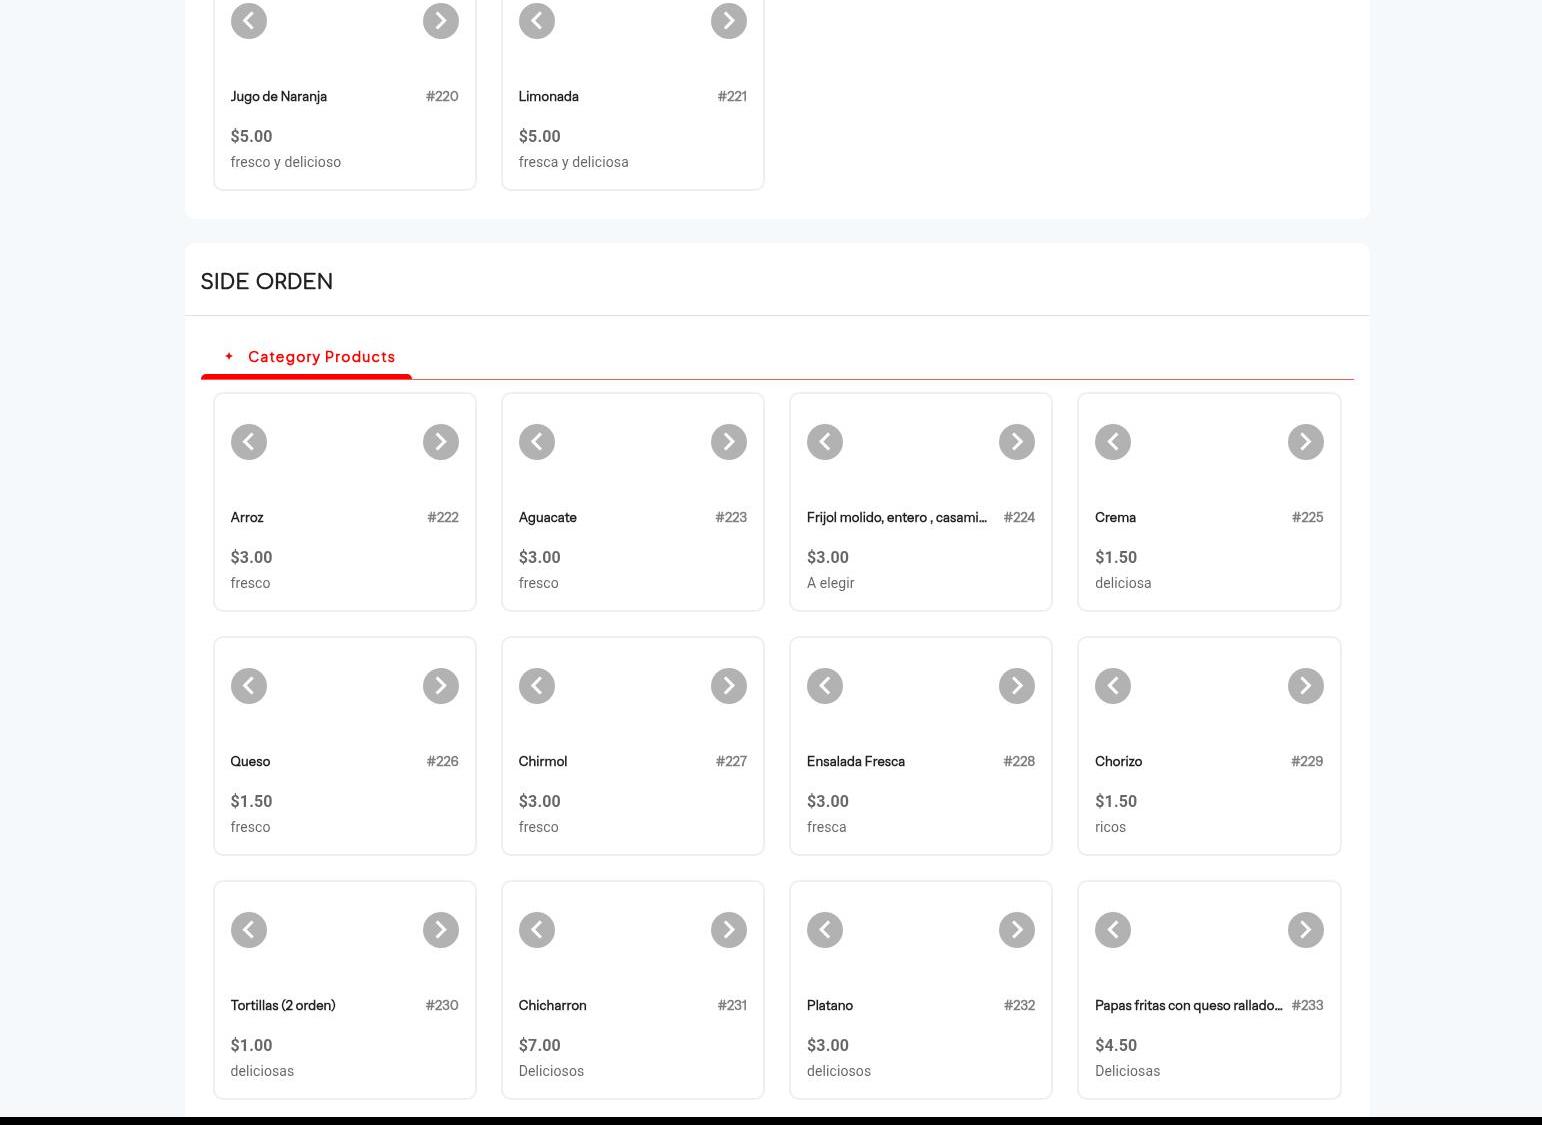
Task: Go to next image on Chicharron card
Action: tap(728, 930)
